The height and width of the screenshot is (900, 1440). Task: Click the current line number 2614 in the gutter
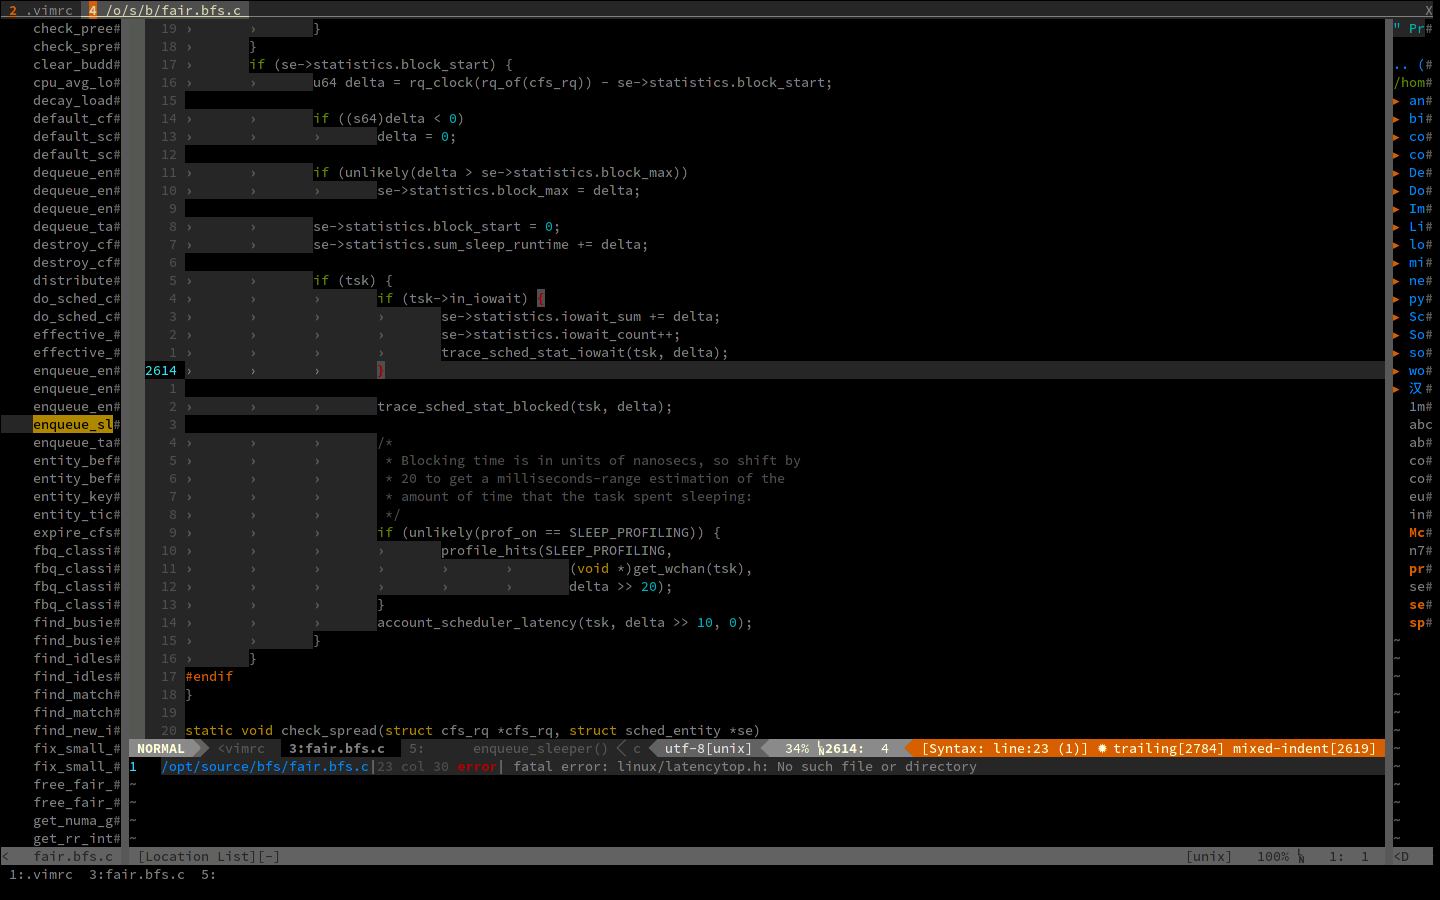161,371
